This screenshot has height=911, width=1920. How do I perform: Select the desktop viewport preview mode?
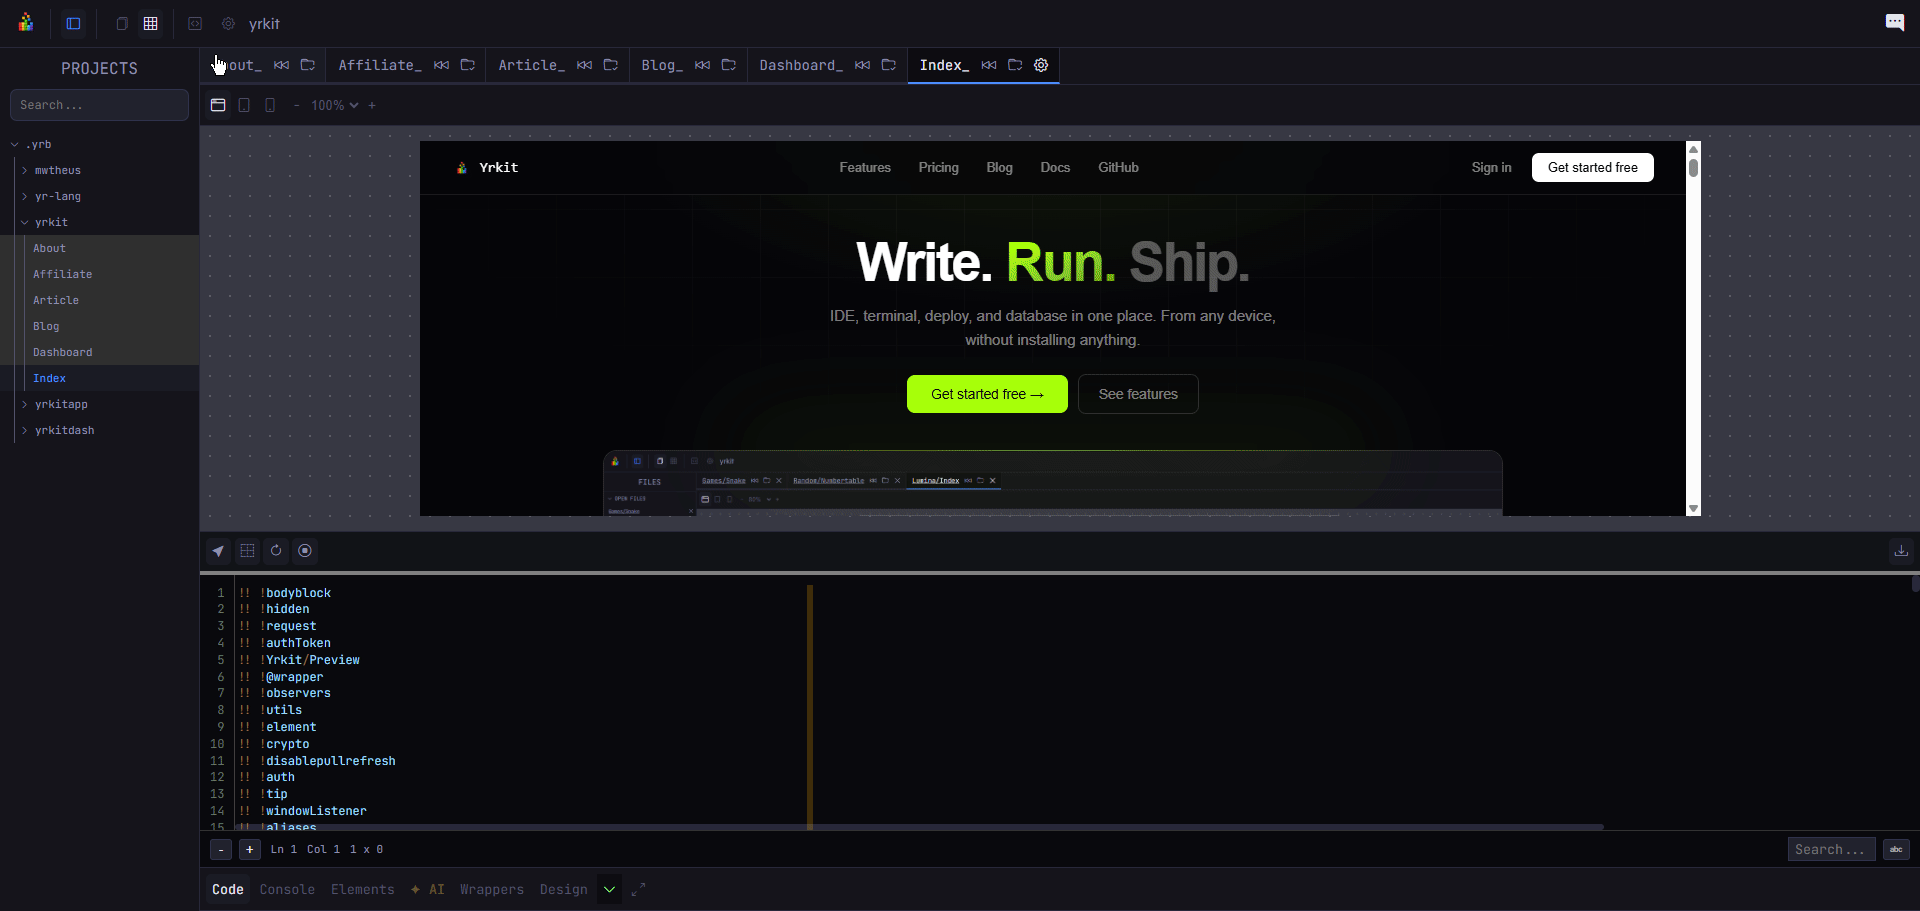coord(218,105)
